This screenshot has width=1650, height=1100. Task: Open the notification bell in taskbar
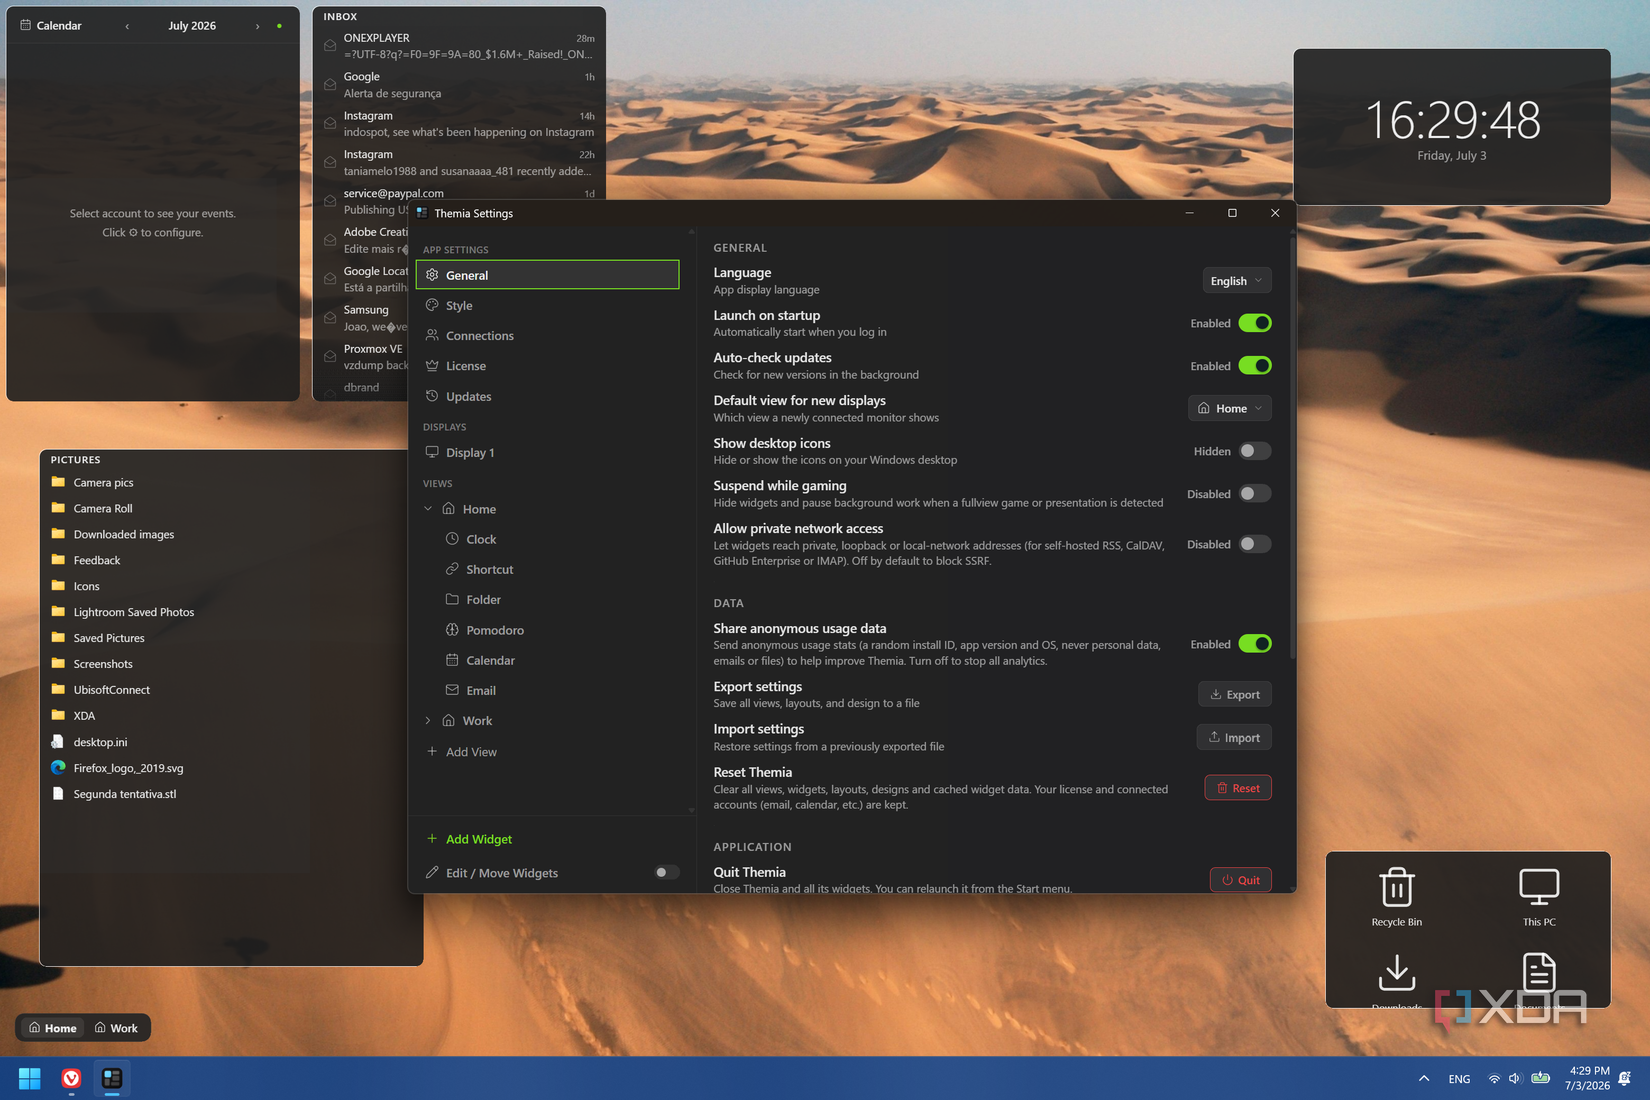(x=1625, y=1079)
